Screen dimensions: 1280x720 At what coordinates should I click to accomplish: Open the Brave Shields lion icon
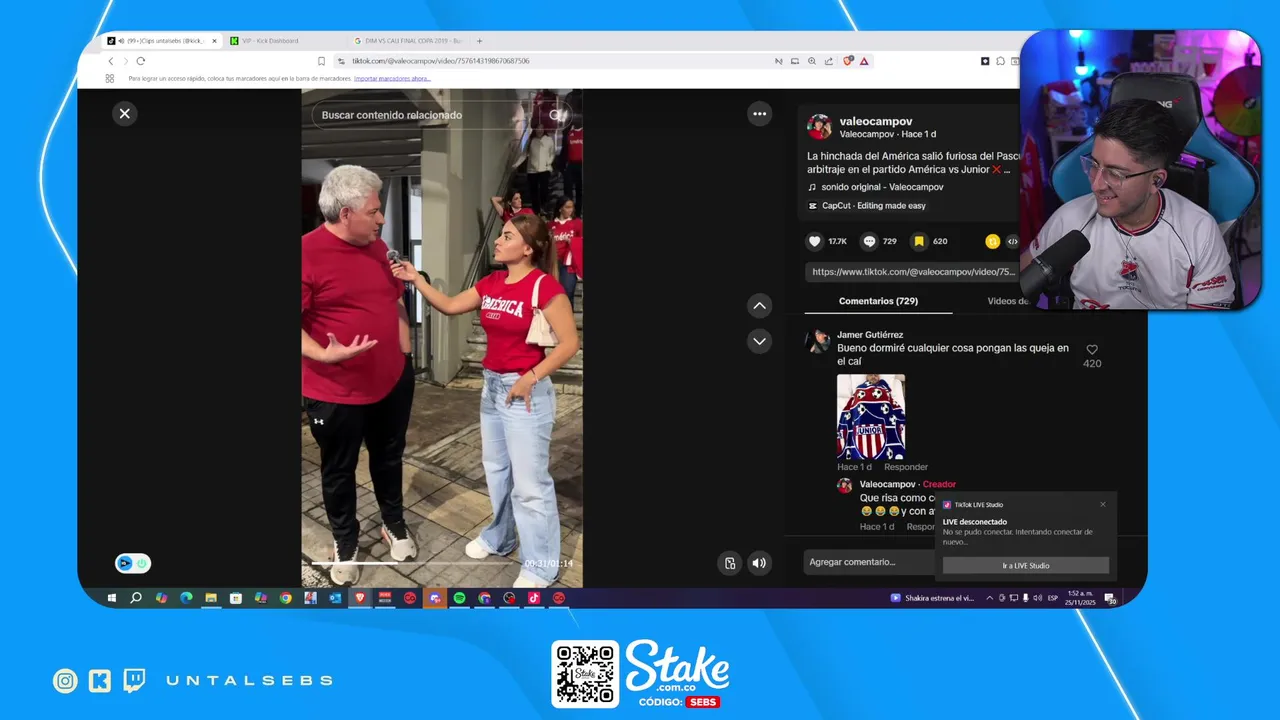pyautogui.click(x=848, y=61)
